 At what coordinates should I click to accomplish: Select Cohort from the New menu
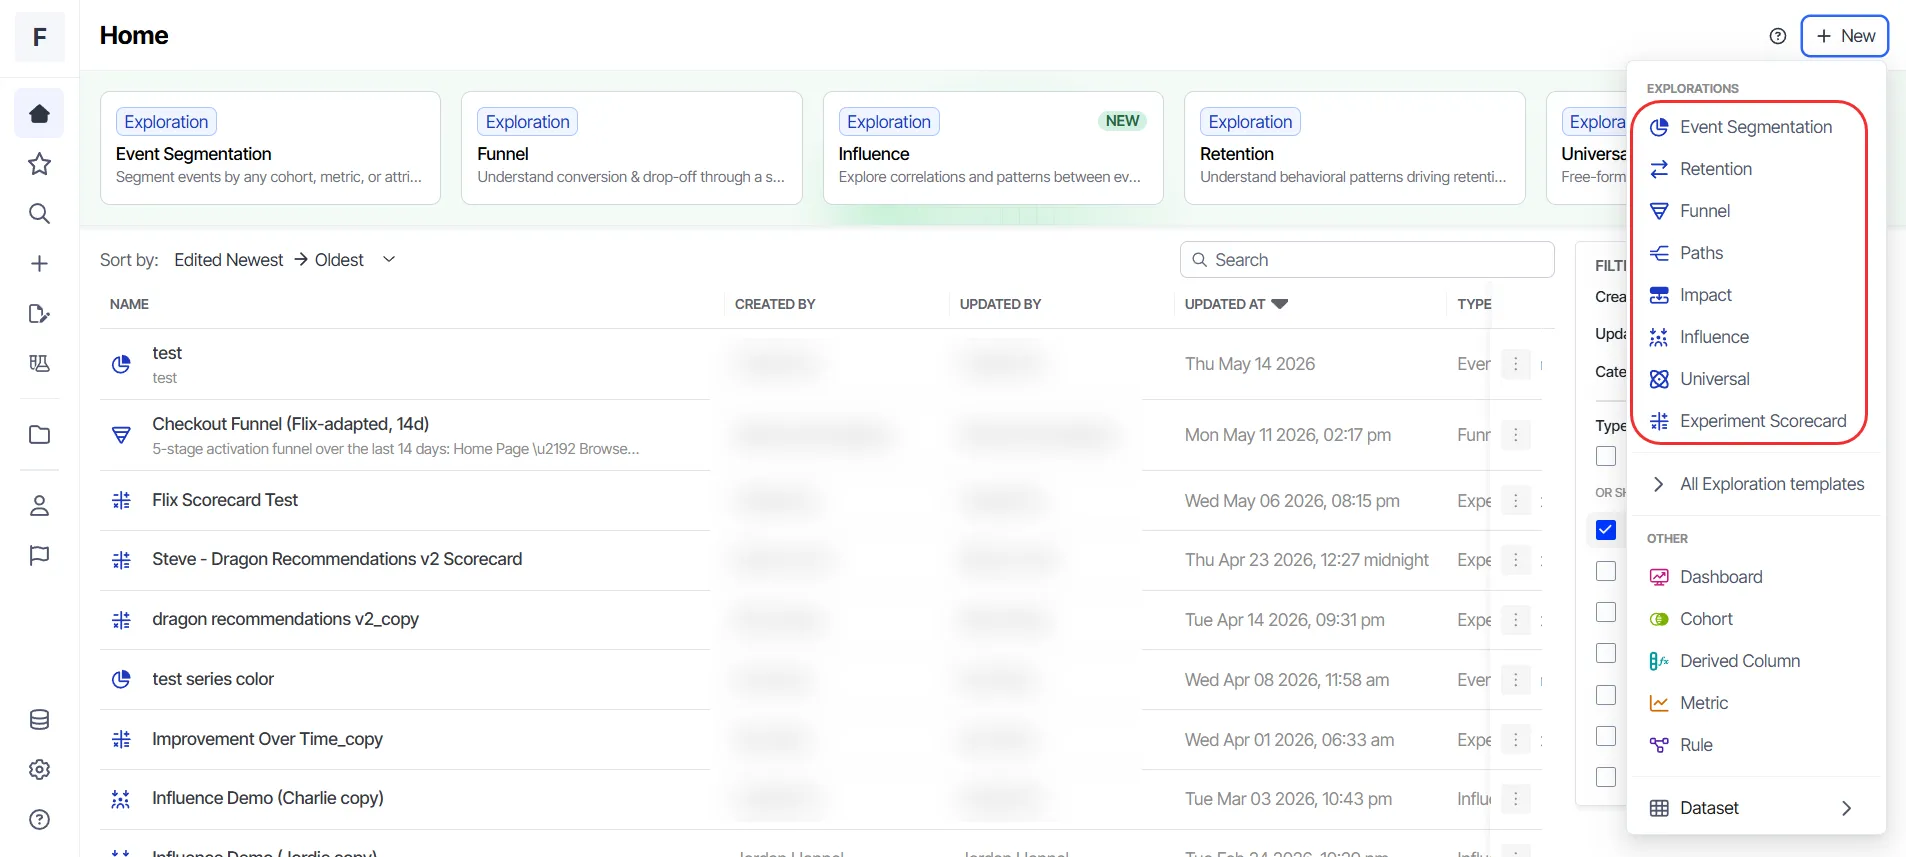pyautogui.click(x=1757, y=619)
